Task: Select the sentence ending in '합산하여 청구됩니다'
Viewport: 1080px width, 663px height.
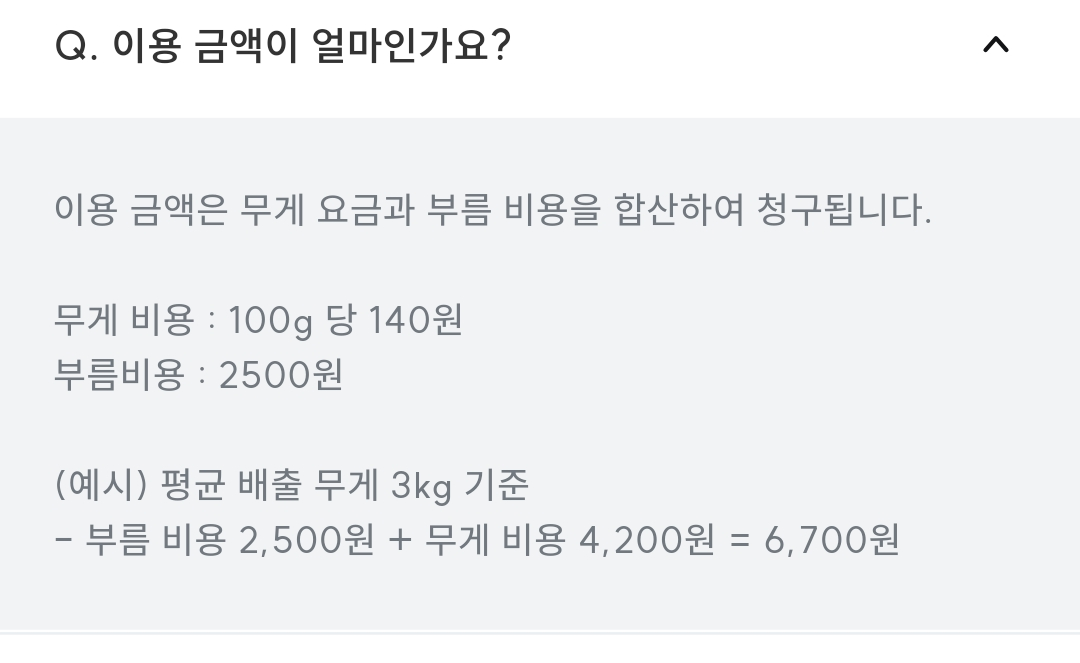Action: [x=492, y=211]
